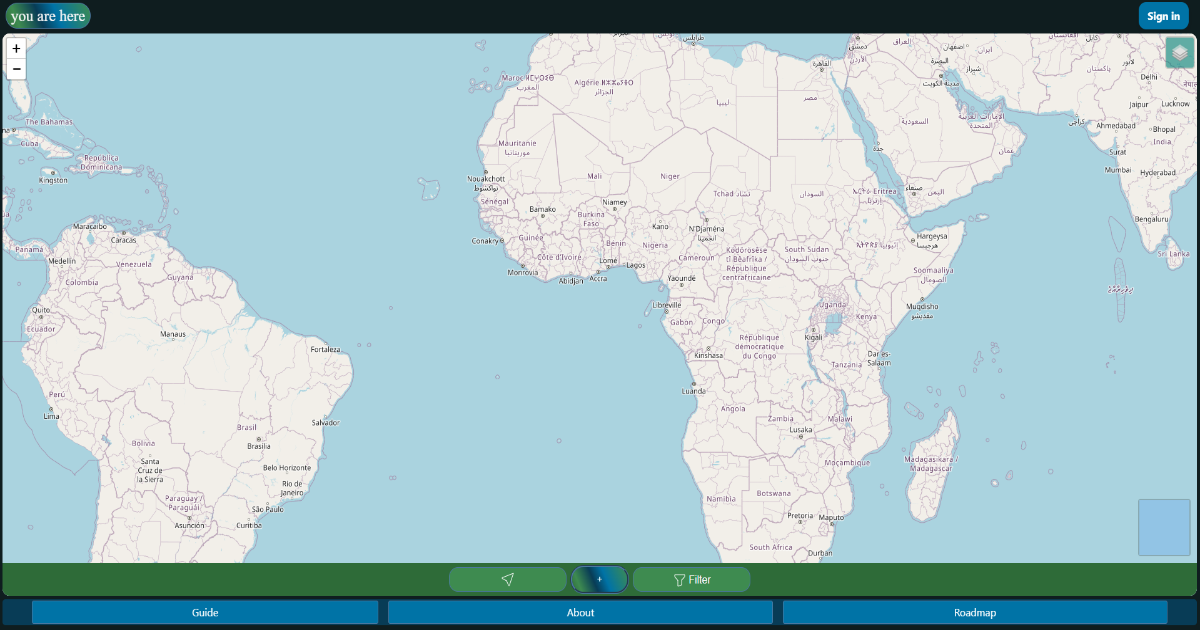Click the Maputo city label

832,517
